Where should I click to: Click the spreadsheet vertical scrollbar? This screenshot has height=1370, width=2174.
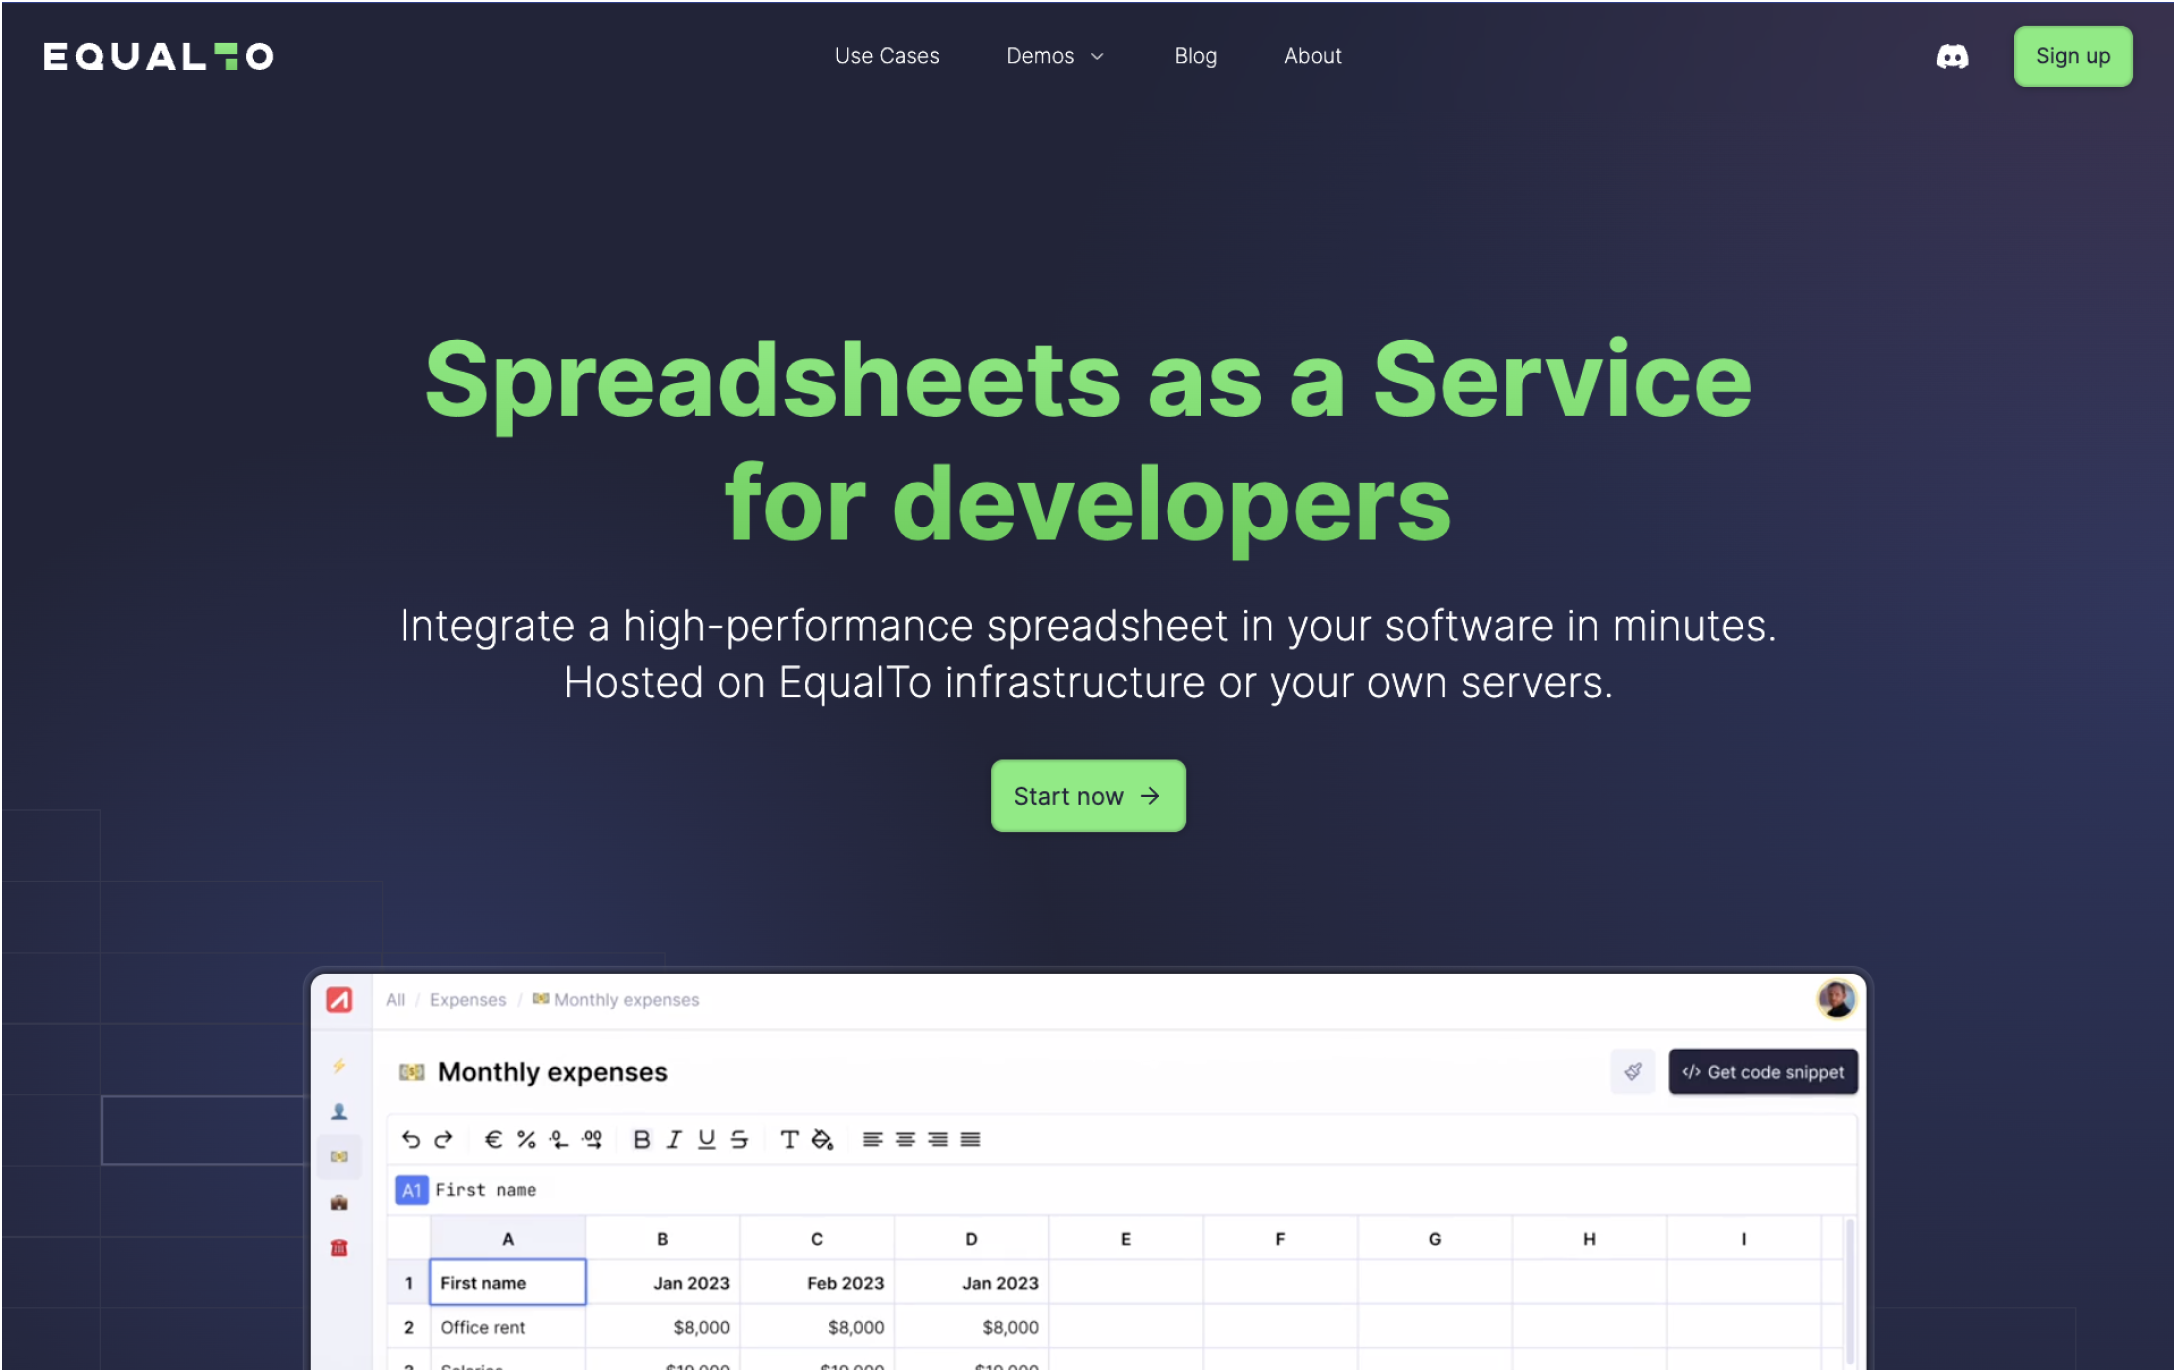[x=1850, y=1293]
